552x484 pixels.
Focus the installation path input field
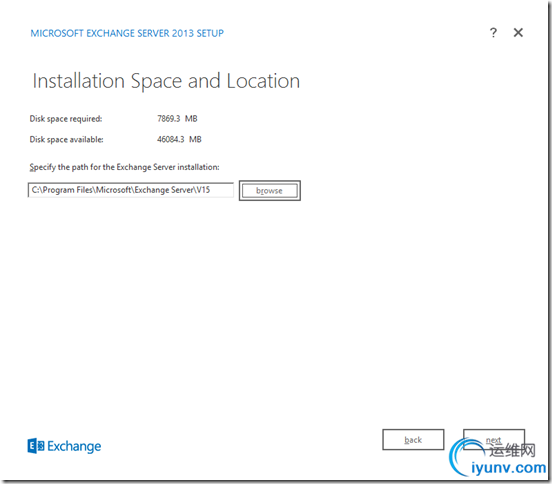point(131,190)
